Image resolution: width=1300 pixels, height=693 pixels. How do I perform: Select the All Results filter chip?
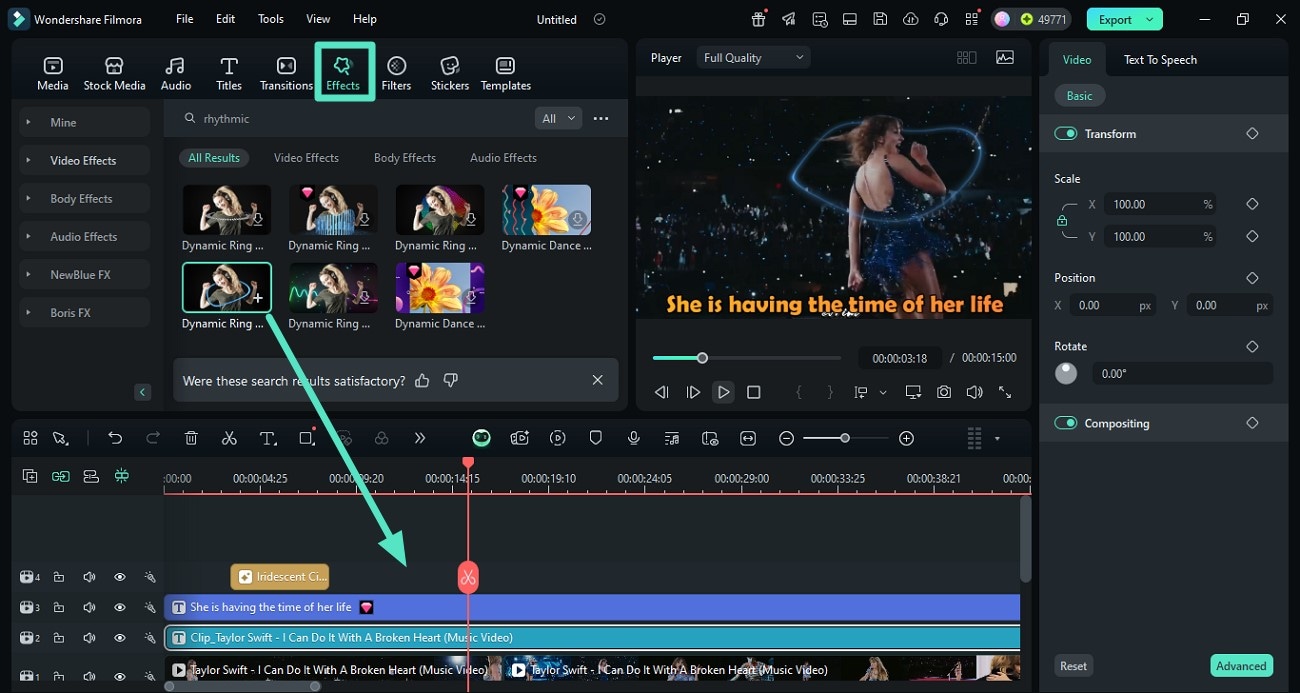tap(214, 158)
